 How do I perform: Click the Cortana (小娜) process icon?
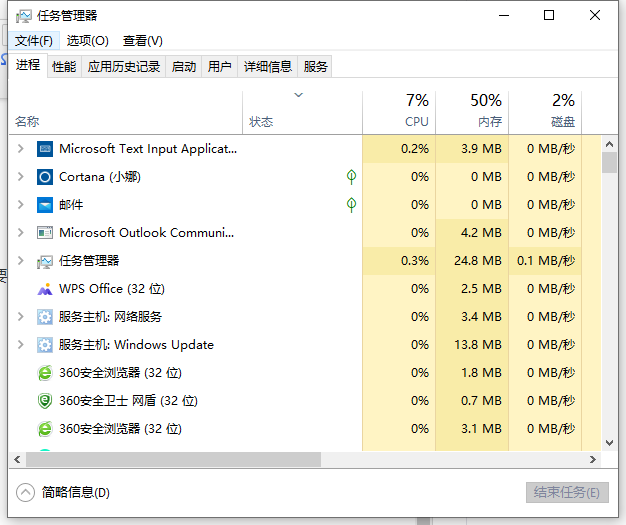click(x=45, y=177)
